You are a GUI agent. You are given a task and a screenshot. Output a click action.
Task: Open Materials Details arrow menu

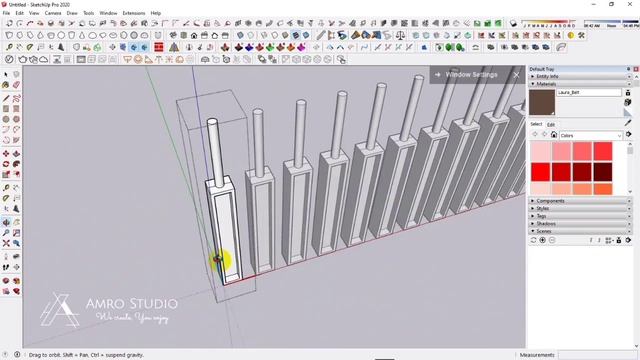[x=629, y=134]
